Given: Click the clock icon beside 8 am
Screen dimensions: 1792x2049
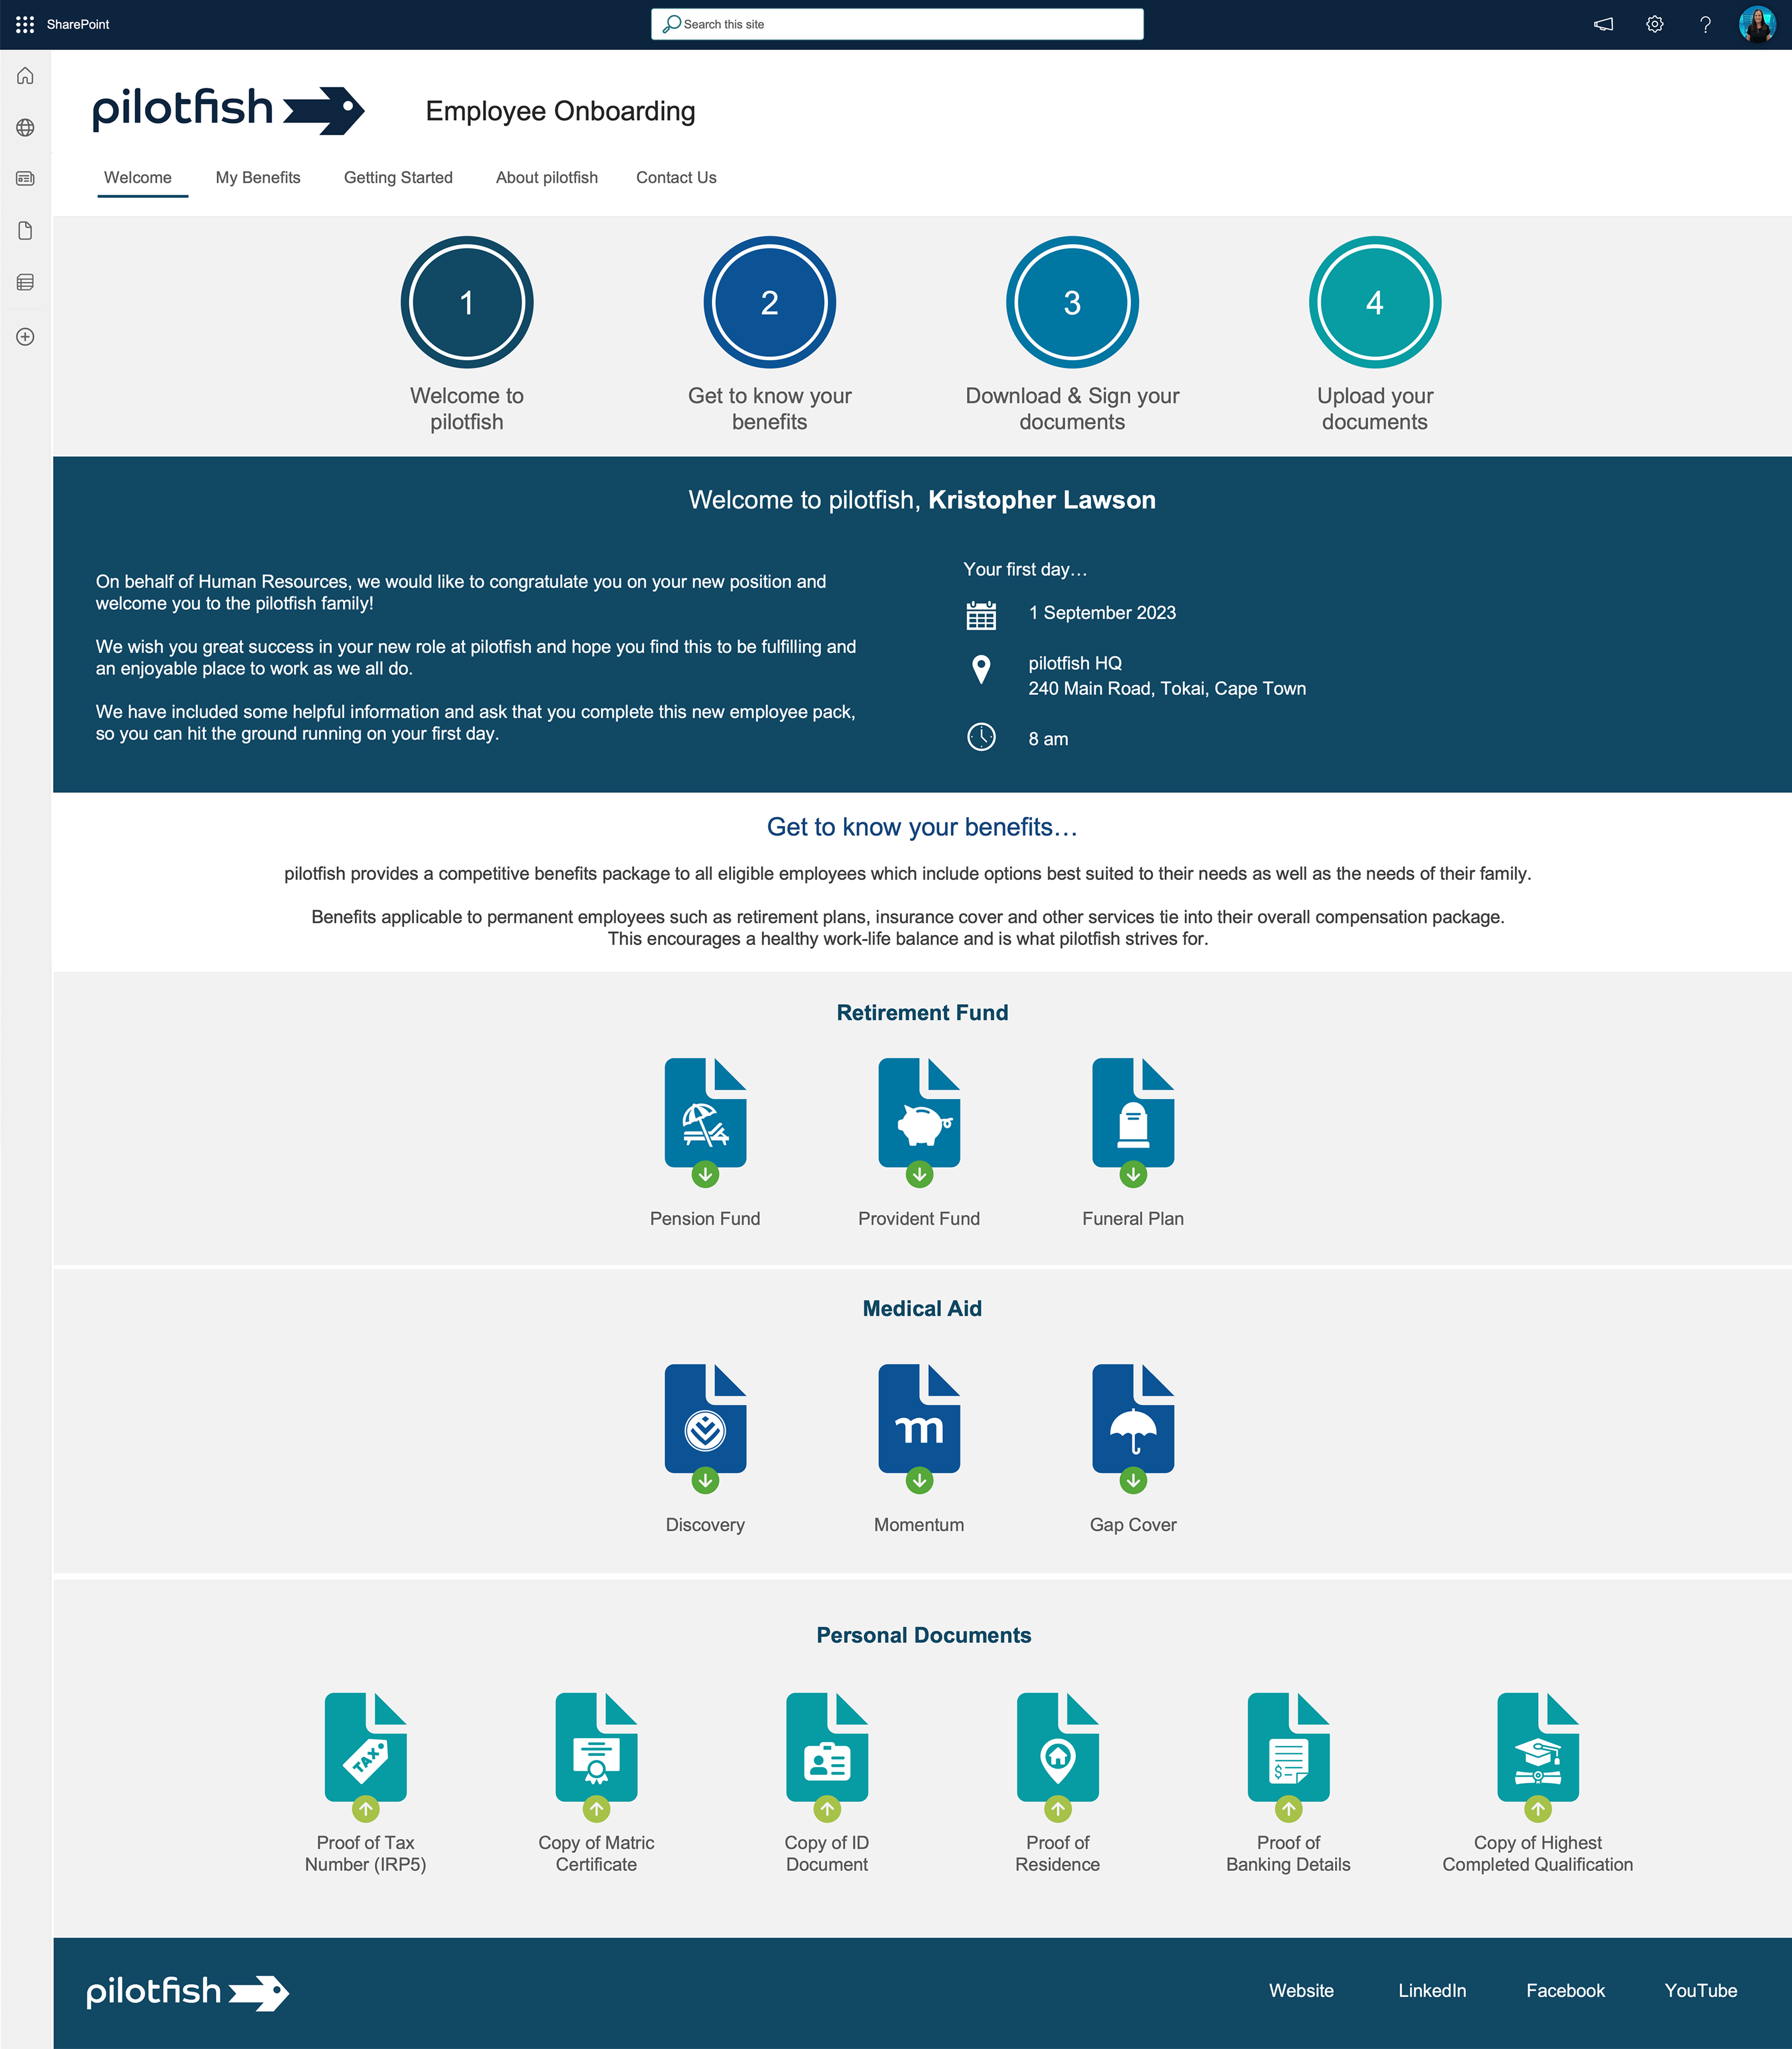Looking at the screenshot, I should (x=981, y=737).
